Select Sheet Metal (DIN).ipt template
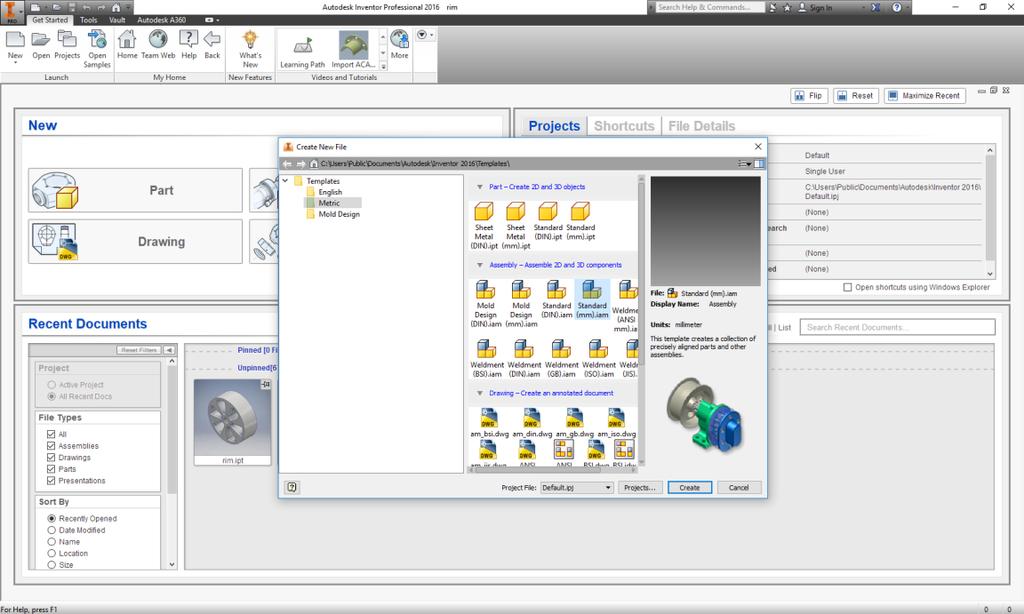The image size is (1024, 614). coord(484,226)
